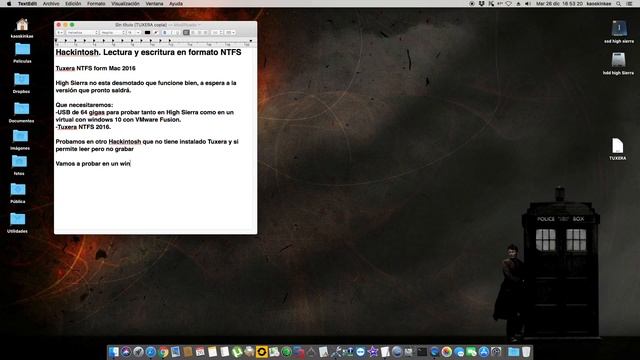Open Spotlight search in menu bar
Viewport: 640px width, 360px height.
click(x=619, y=4)
